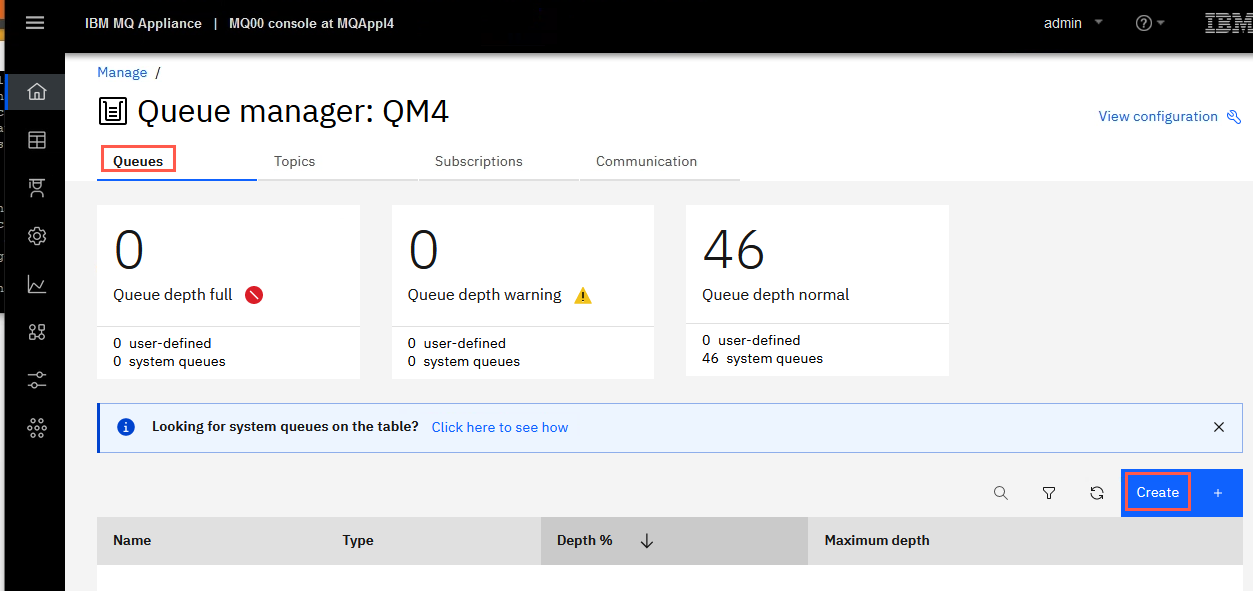Screen dimensions: 1253x591
Task: Click 'MQ00 console at MQAppl4' header text
Action: (312, 23)
